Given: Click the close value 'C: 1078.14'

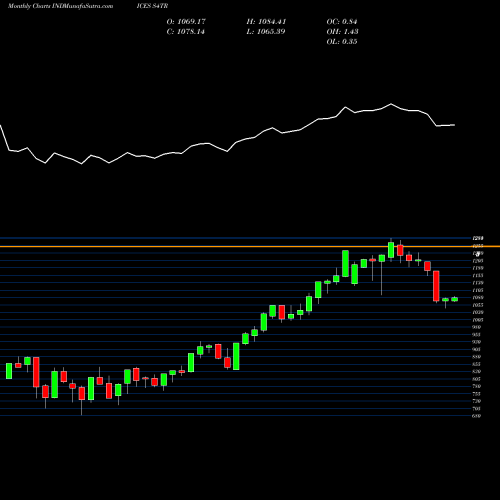Looking at the screenshot, I should [x=186, y=32].
